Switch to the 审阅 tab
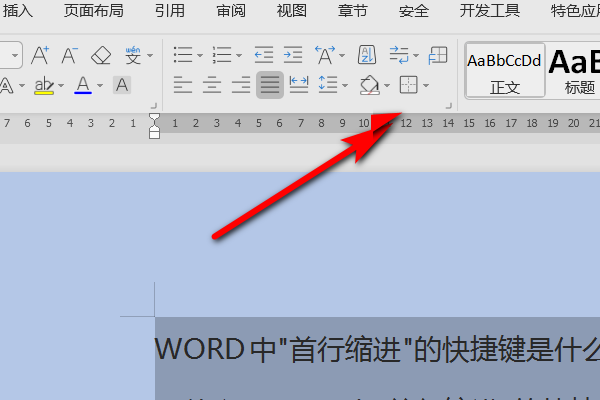Viewport: 600px width, 400px height. pos(231,11)
